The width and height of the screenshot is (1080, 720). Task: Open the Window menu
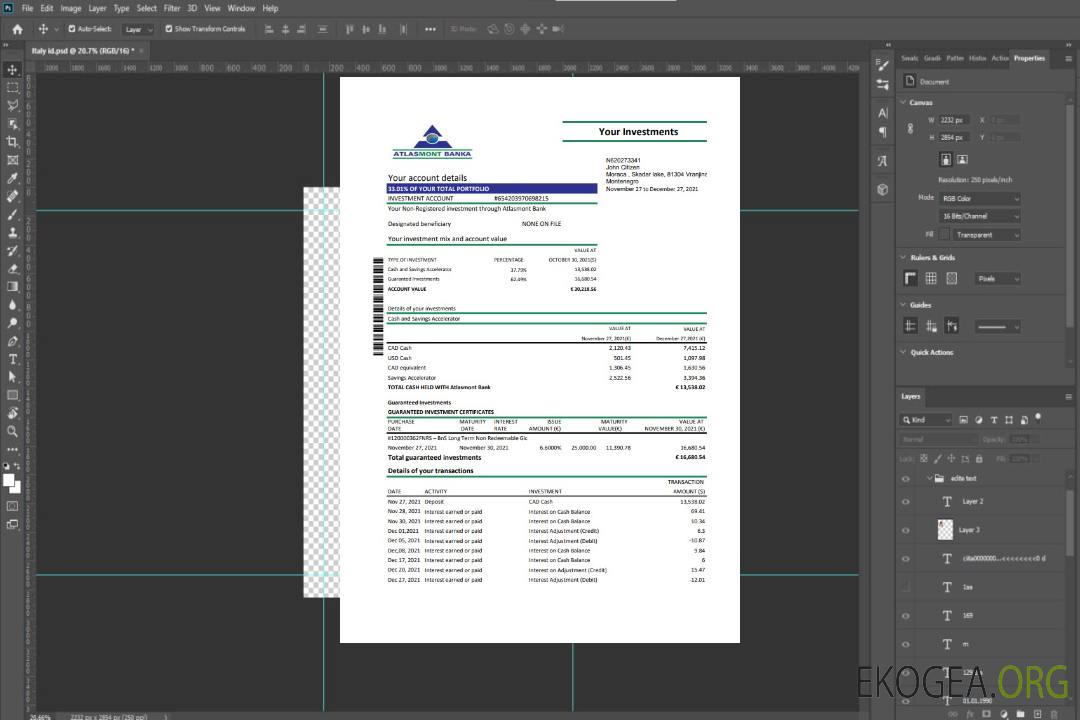241,8
